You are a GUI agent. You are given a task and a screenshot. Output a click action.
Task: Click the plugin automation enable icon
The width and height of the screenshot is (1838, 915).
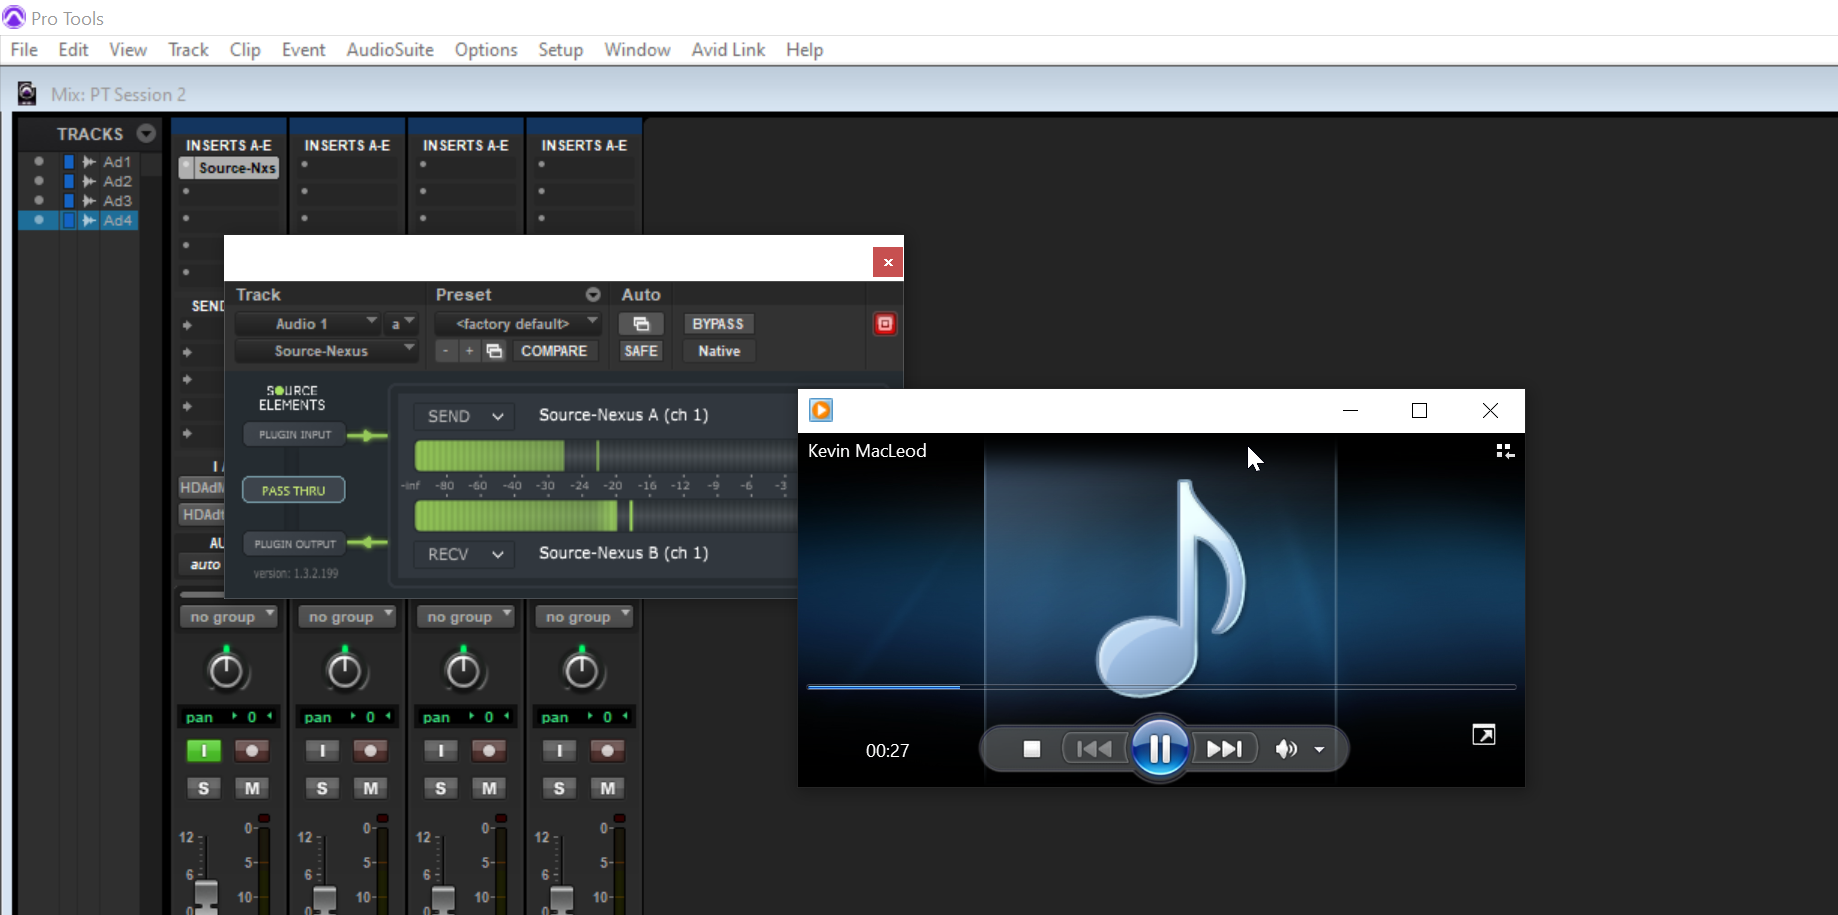[x=641, y=324]
